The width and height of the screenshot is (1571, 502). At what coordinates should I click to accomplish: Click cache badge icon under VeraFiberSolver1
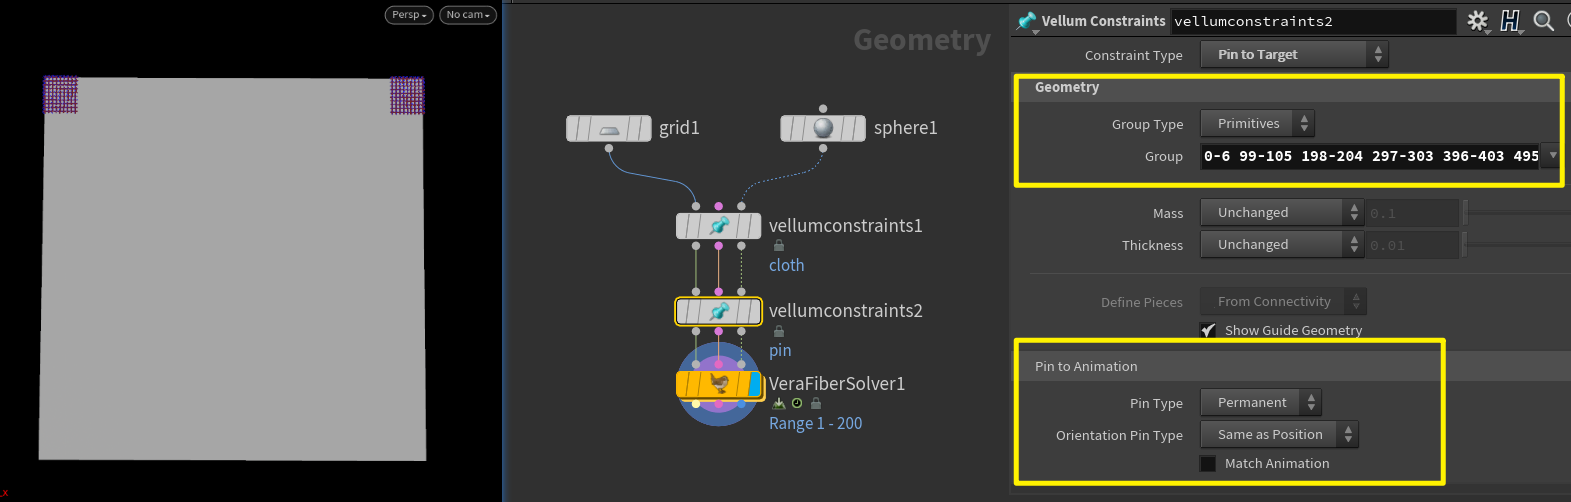coord(779,403)
